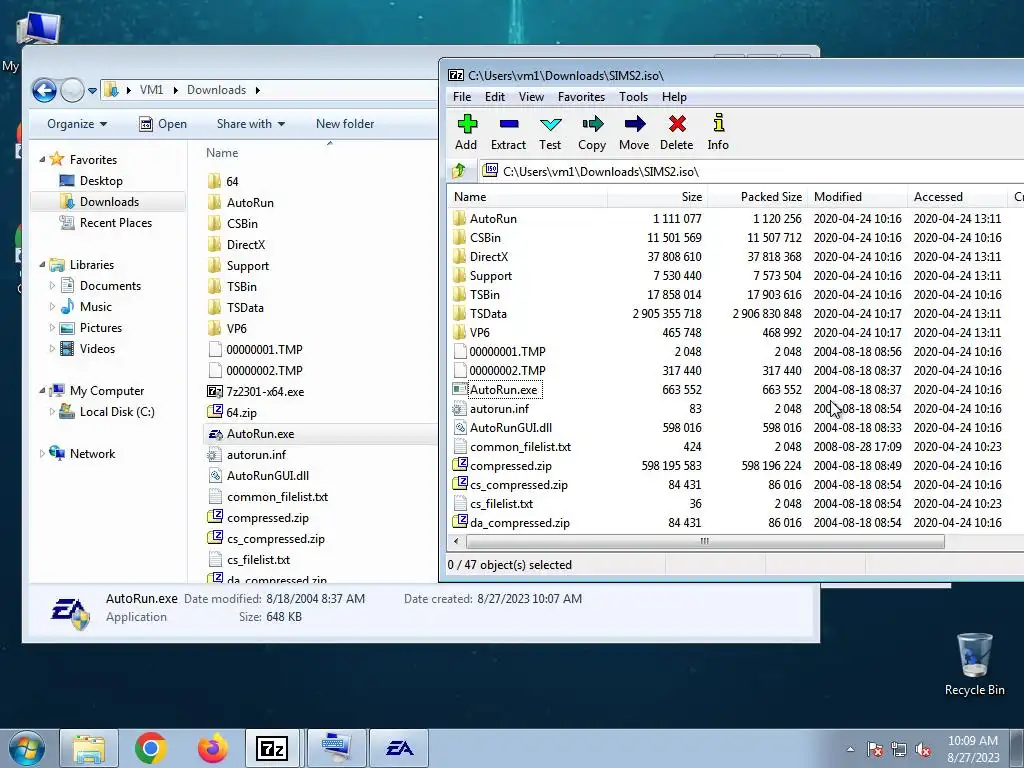Click the Test icon in 7-Zip toolbar
The height and width of the screenshot is (768, 1024).
(550, 132)
